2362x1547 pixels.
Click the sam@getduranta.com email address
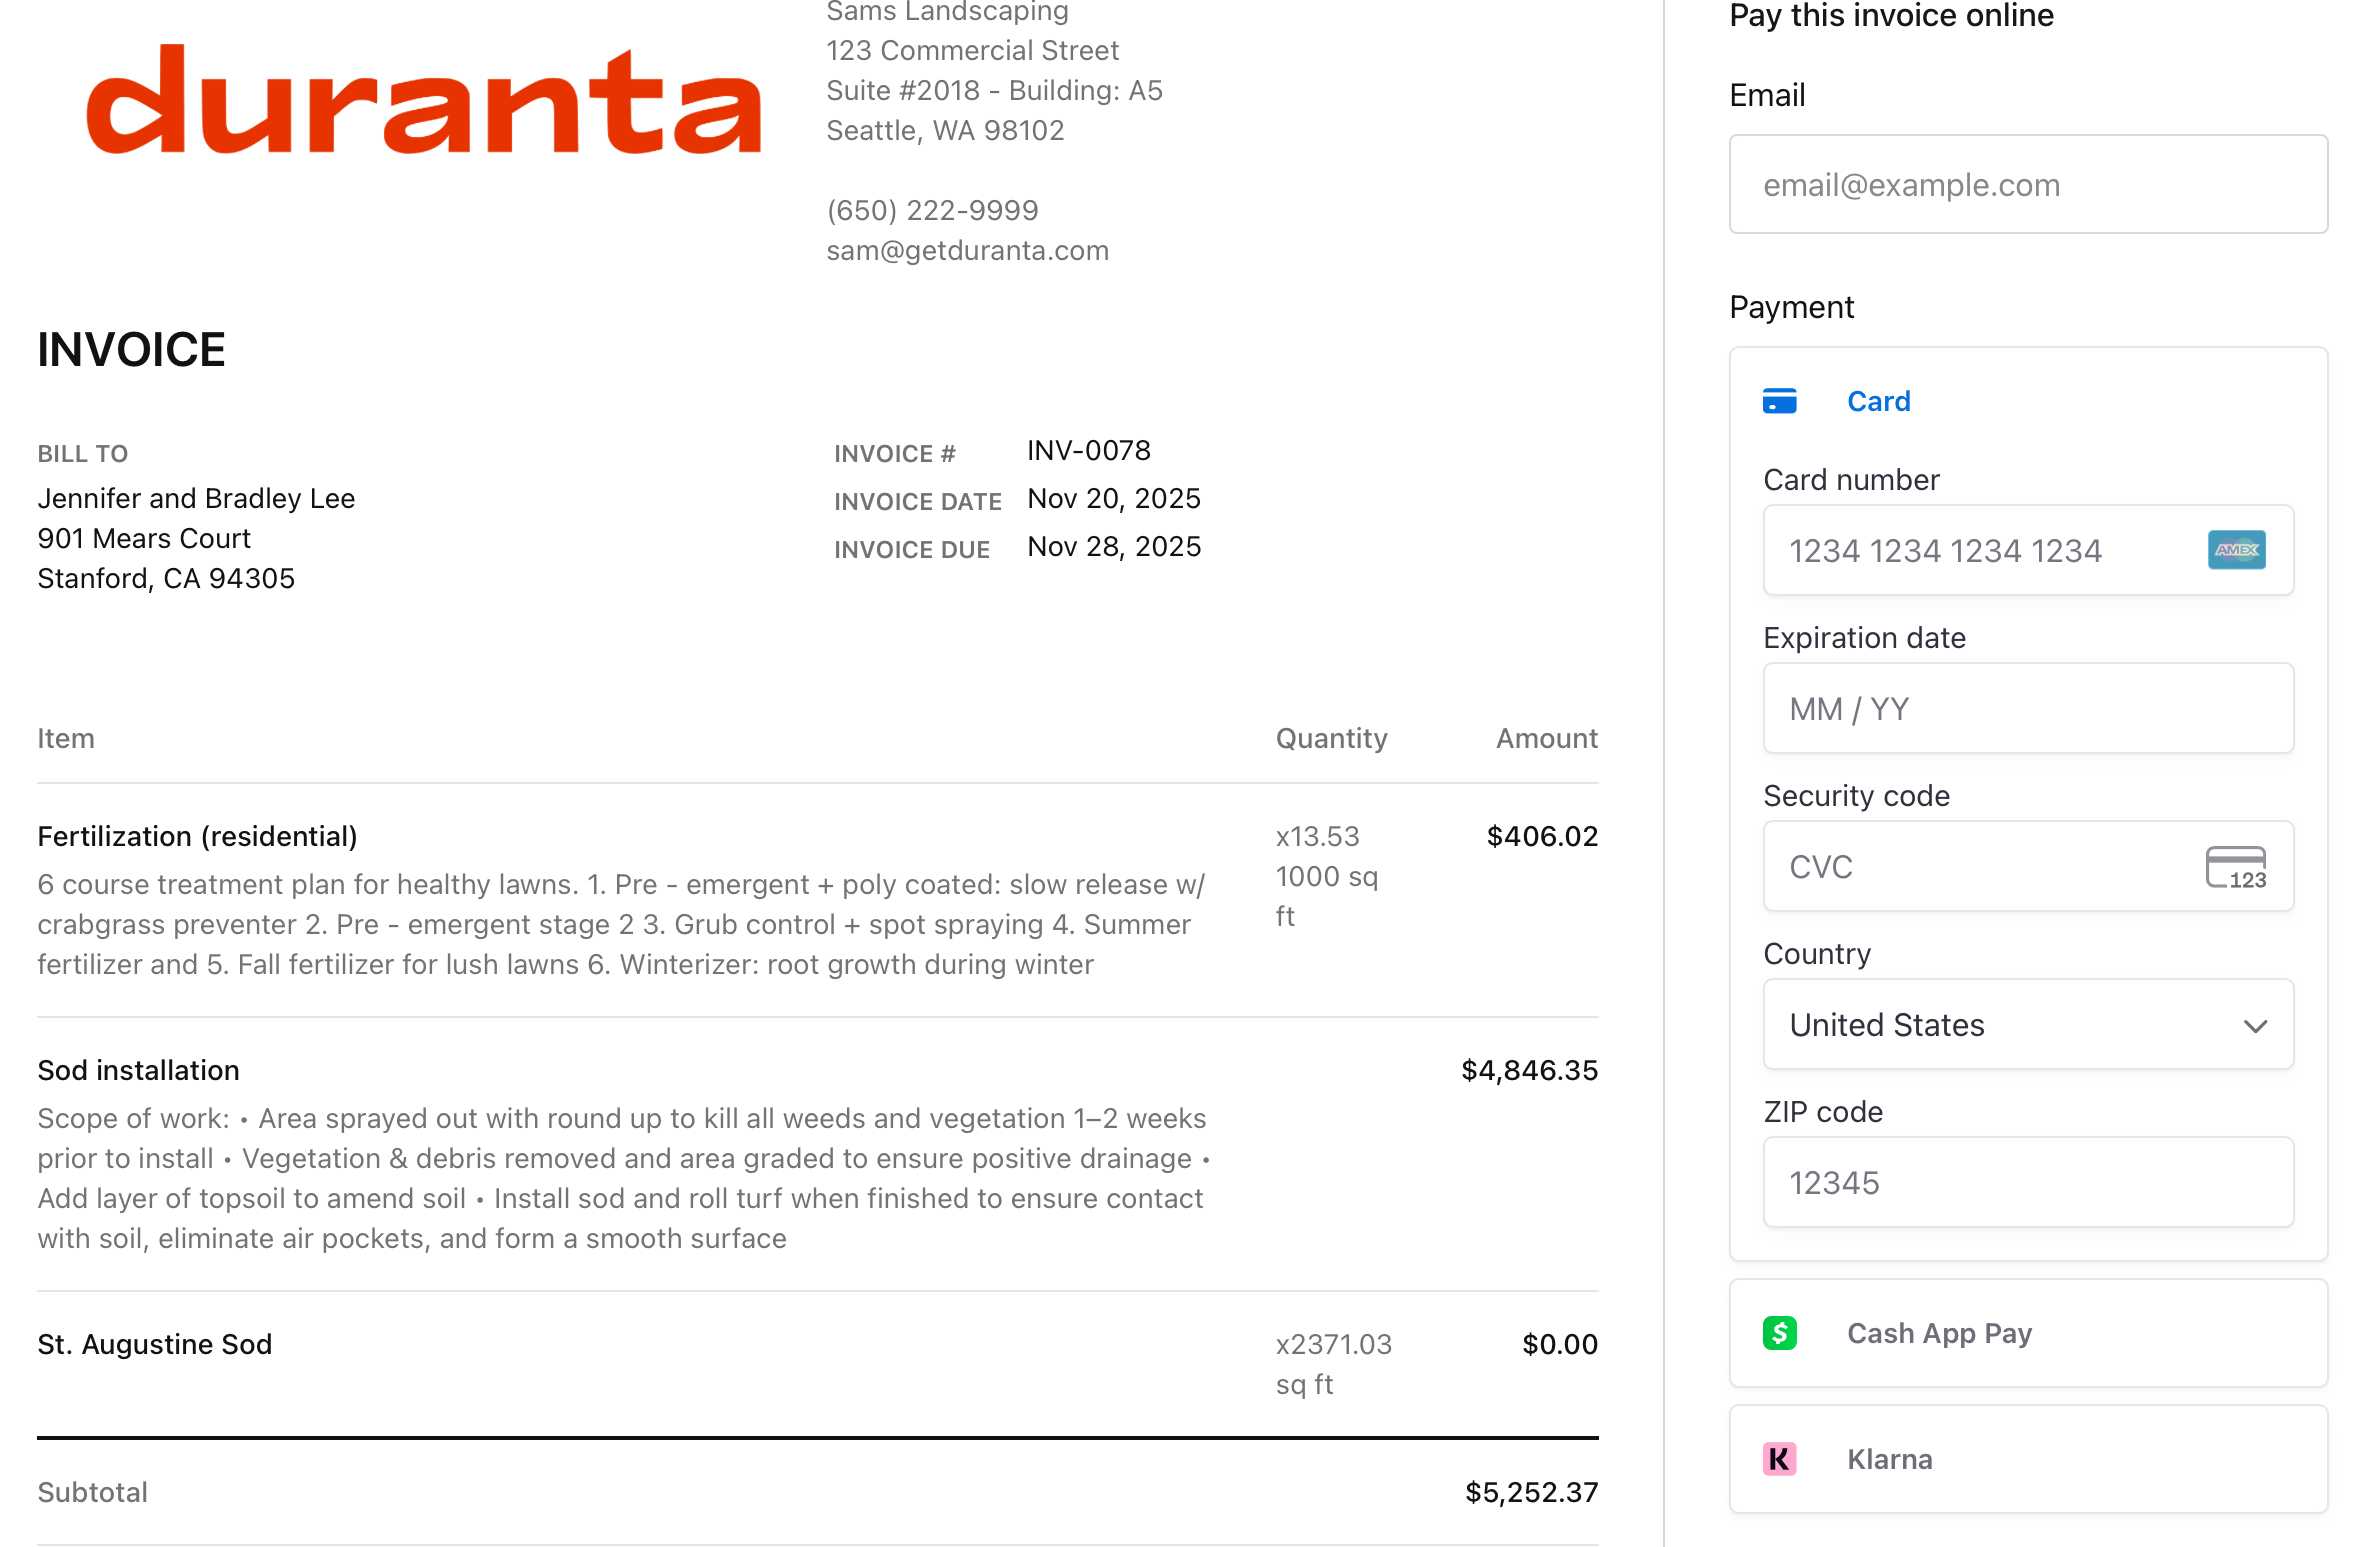[967, 250]
